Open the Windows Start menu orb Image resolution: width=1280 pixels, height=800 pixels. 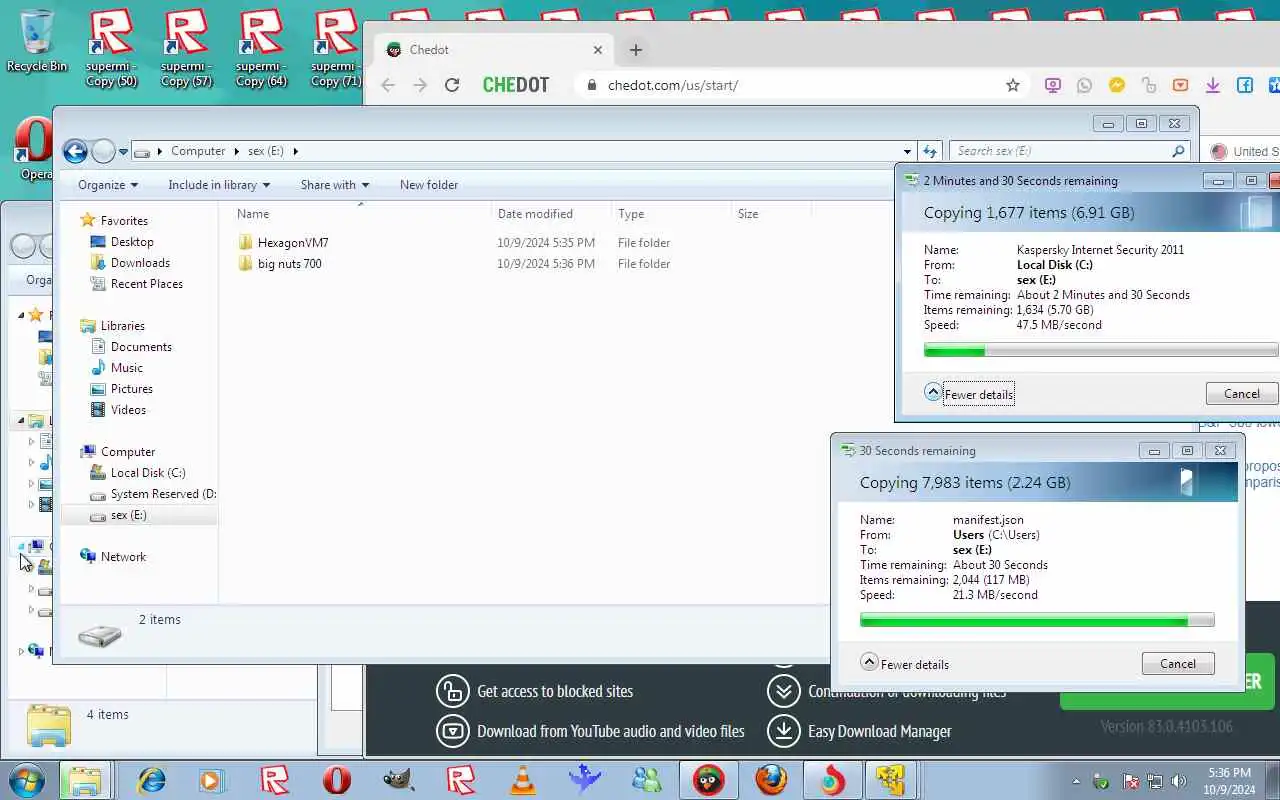pyautogui.click(x=27, y=779)
